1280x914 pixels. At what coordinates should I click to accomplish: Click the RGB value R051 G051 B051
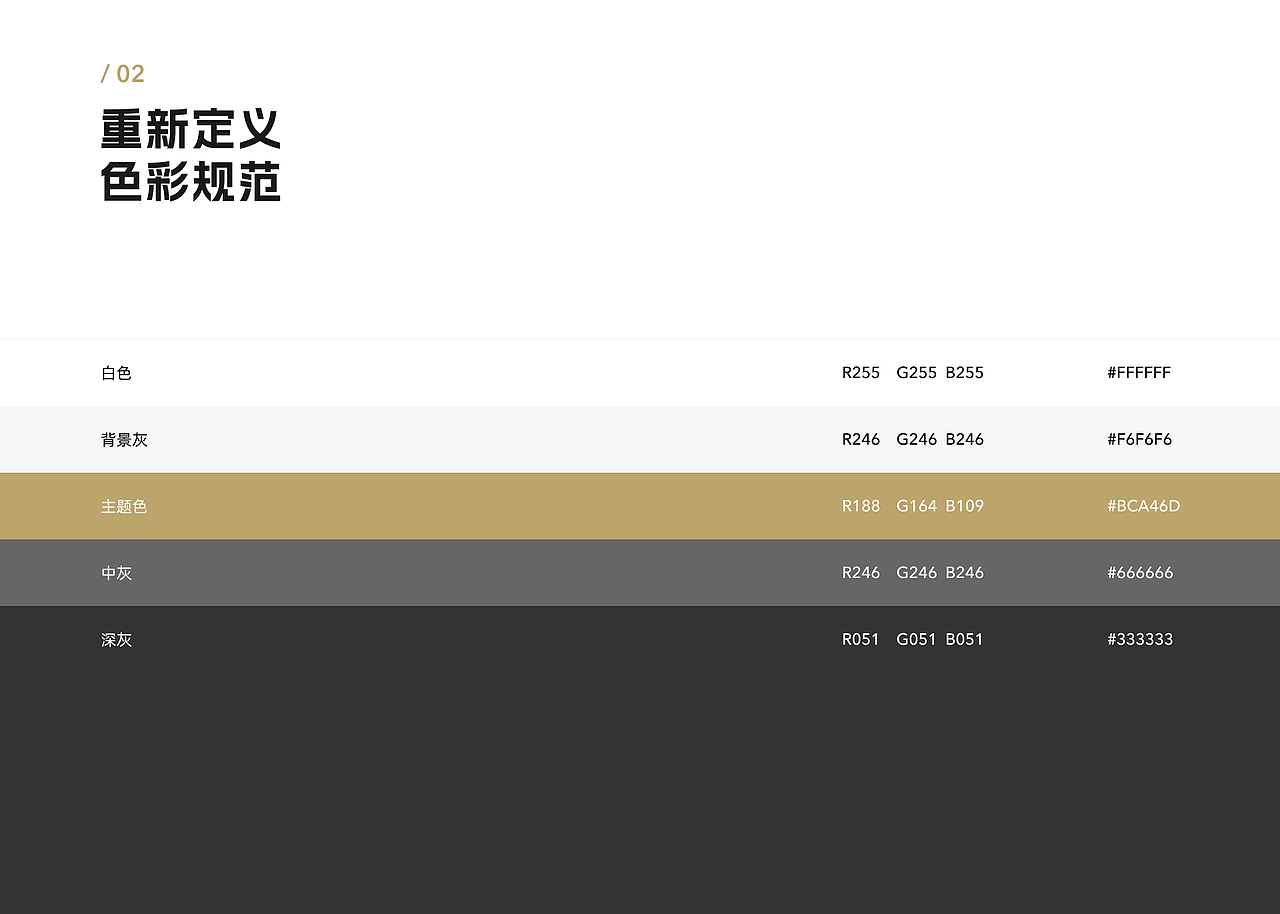tap(912, 639)
